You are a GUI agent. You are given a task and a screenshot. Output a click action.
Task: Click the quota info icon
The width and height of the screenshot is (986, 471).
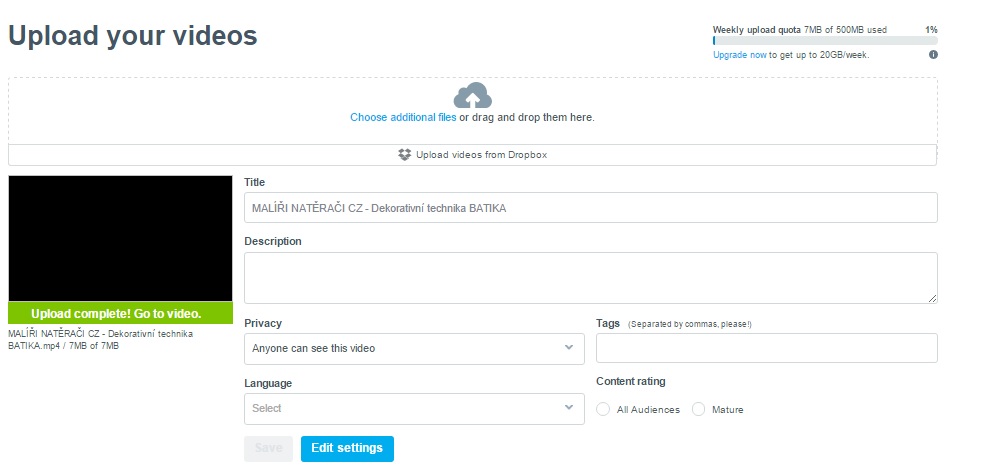[933, 55]
